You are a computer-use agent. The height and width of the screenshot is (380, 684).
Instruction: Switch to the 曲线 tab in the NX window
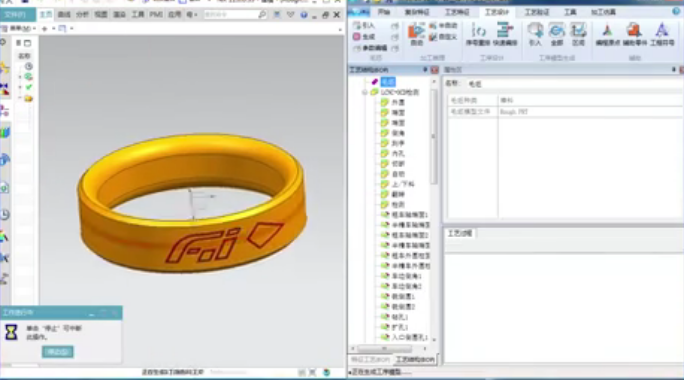click(x=64, y=15)
